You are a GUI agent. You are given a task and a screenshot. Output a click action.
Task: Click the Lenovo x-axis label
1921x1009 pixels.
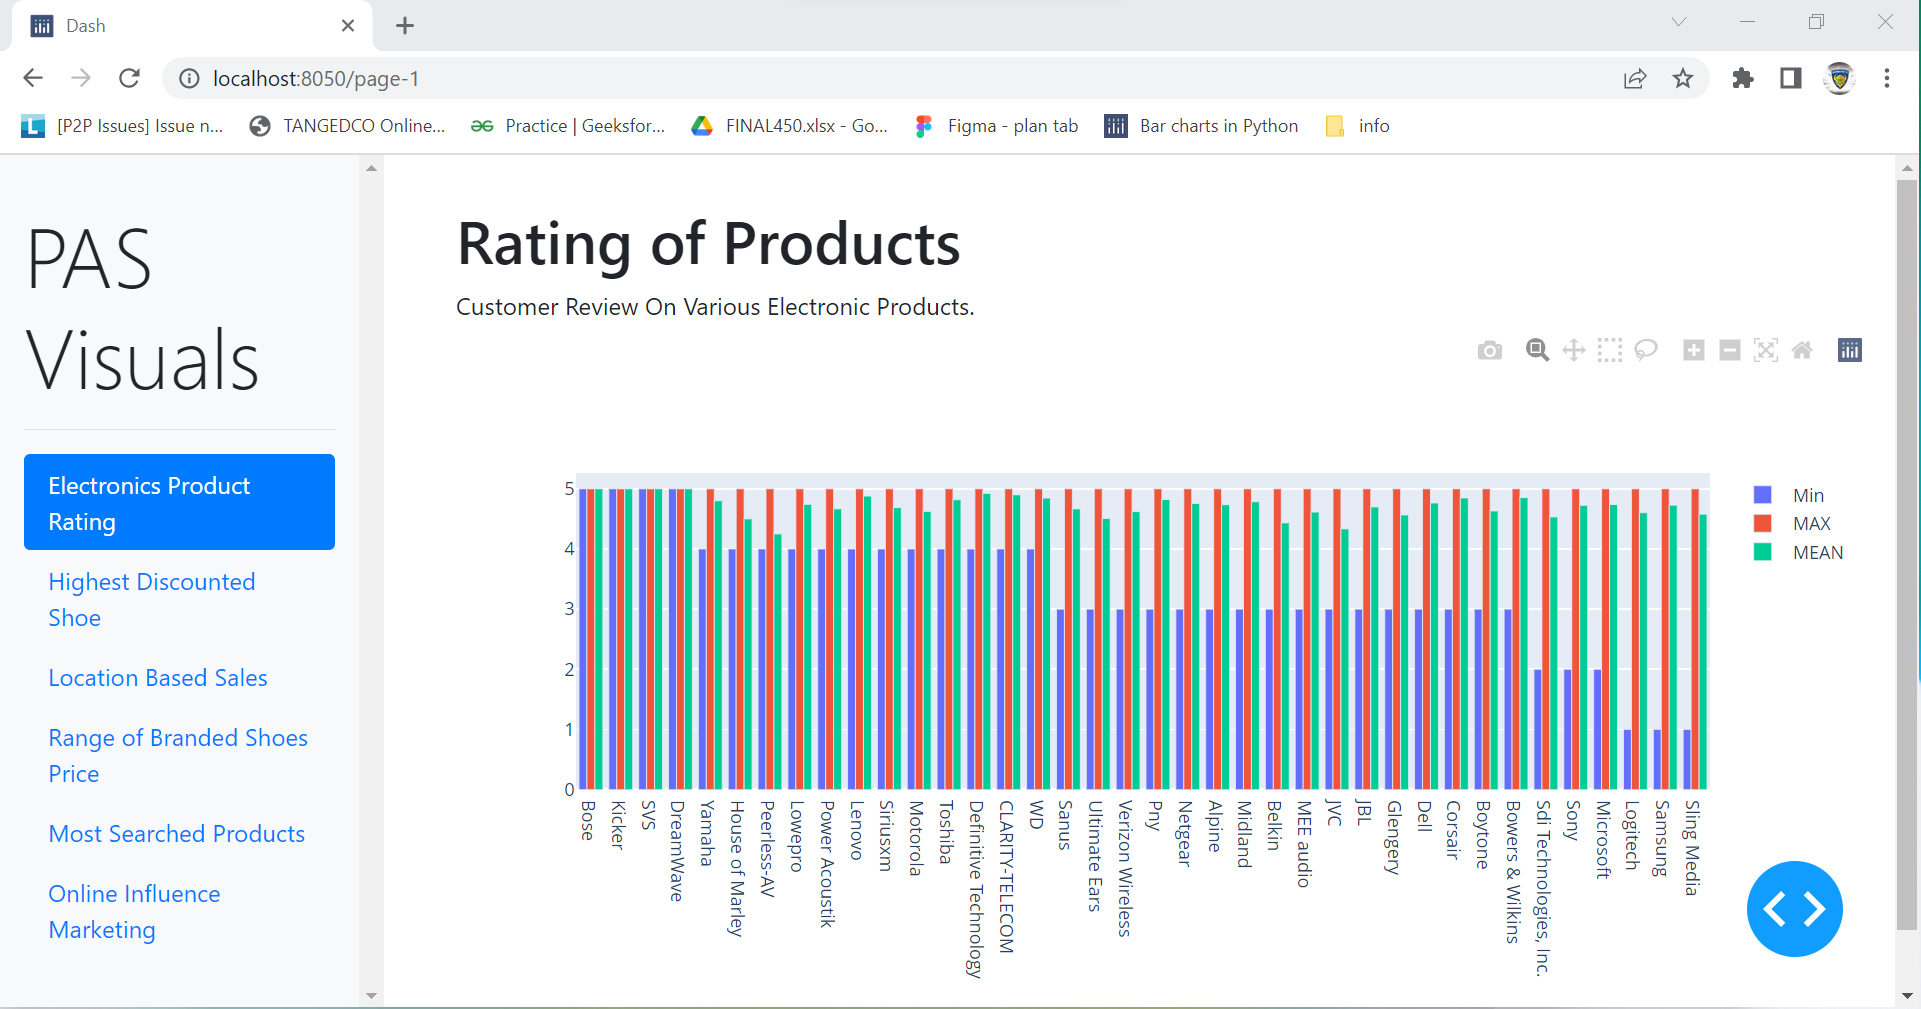pyautogui.click(x=857, y=829)
